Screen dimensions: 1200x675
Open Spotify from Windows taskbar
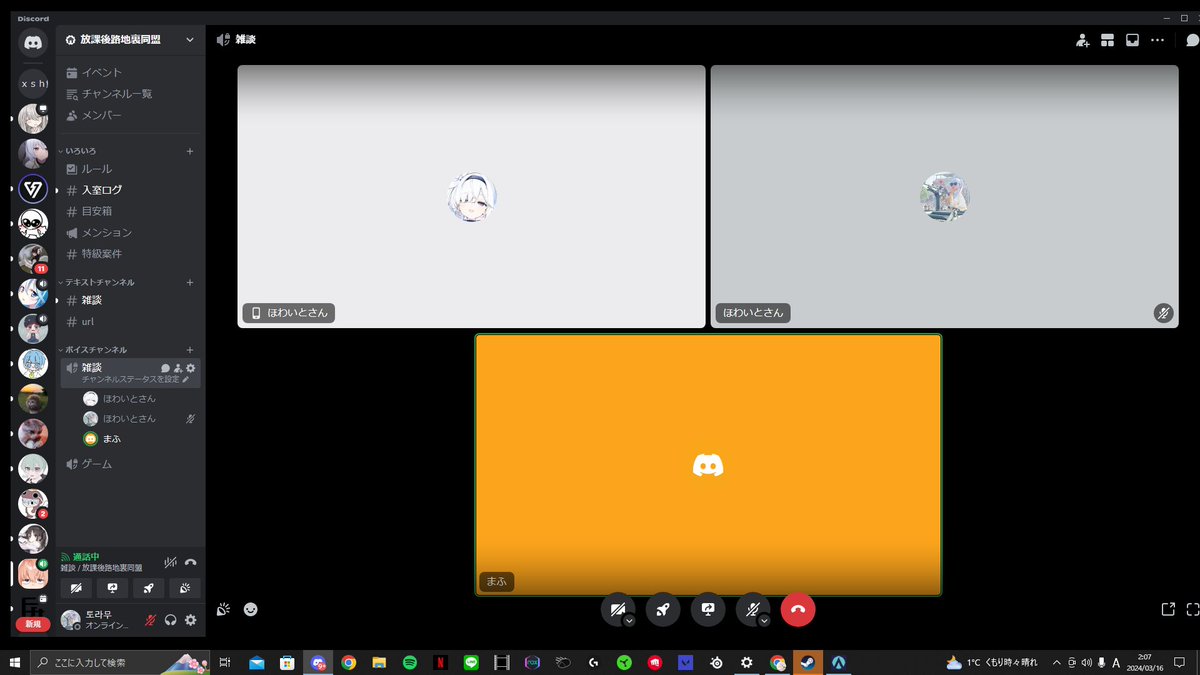(x=409, y=662)
